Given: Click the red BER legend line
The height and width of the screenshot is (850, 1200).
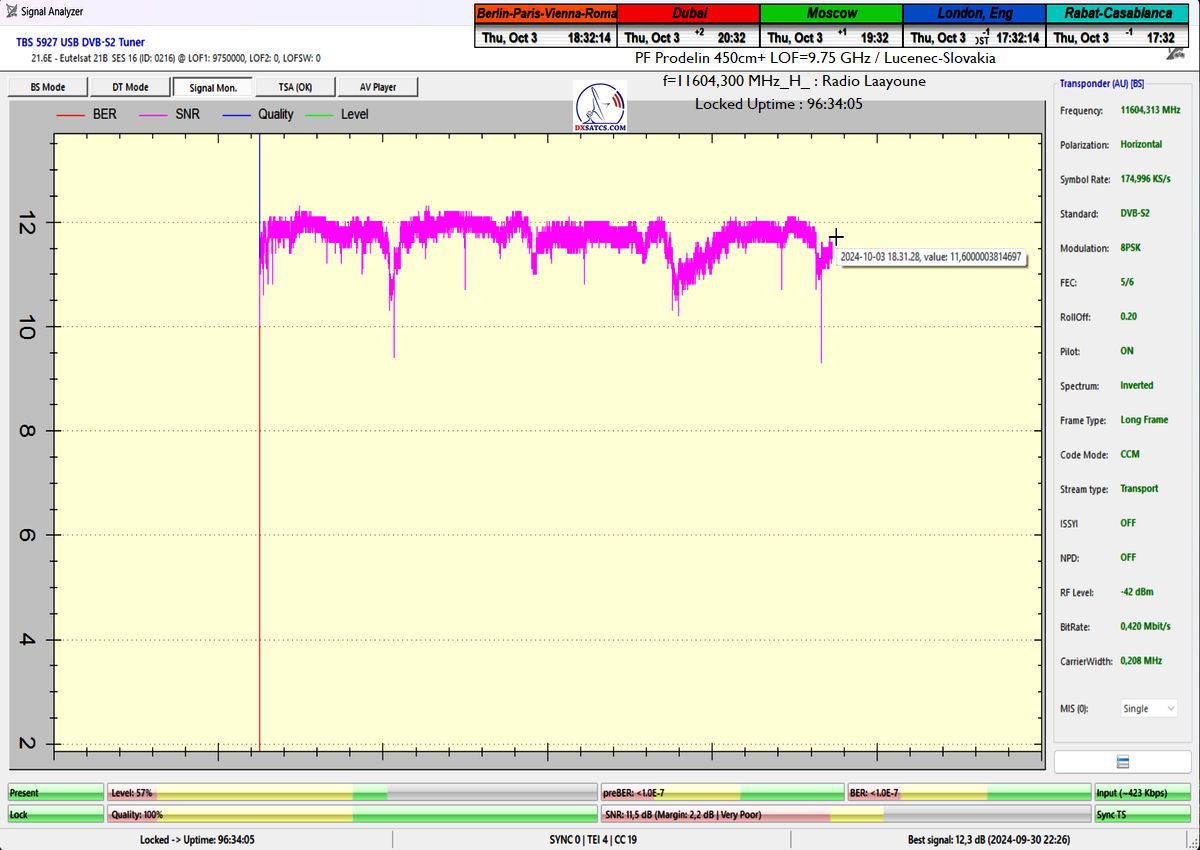Looking at the screenshot, I should click(71, 115).
